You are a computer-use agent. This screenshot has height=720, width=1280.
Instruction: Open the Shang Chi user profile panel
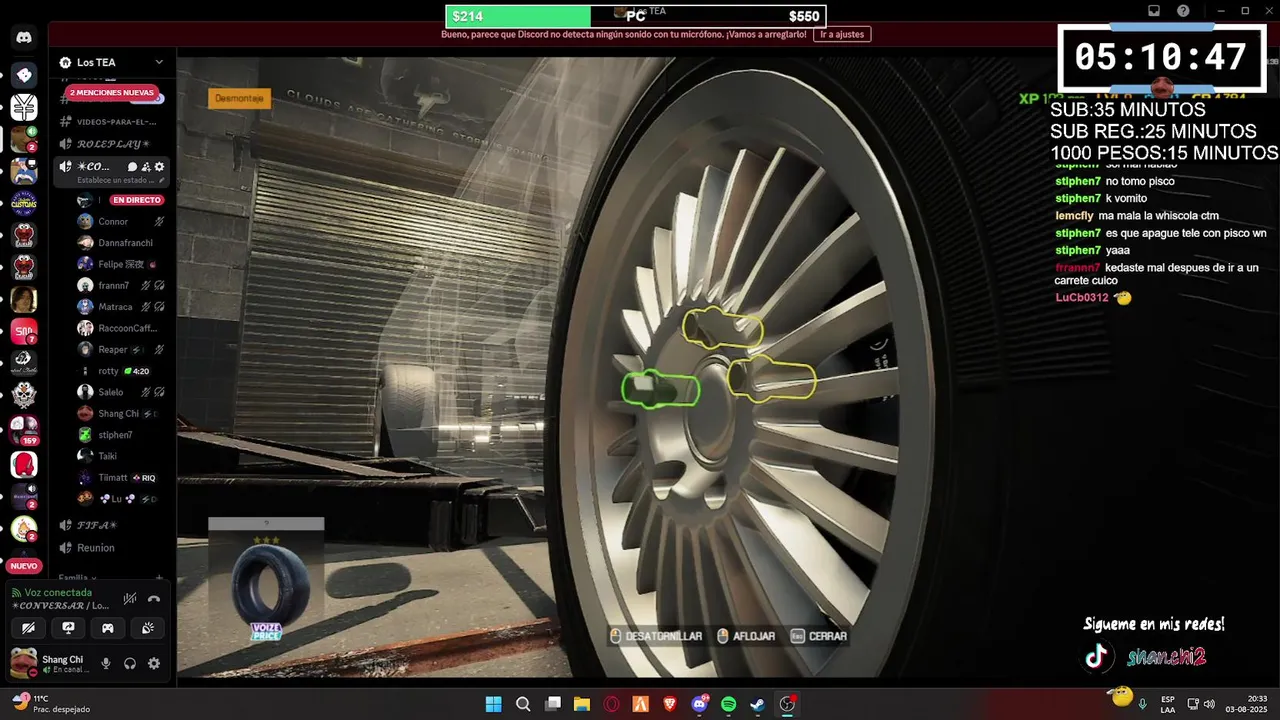click(50, 663)
